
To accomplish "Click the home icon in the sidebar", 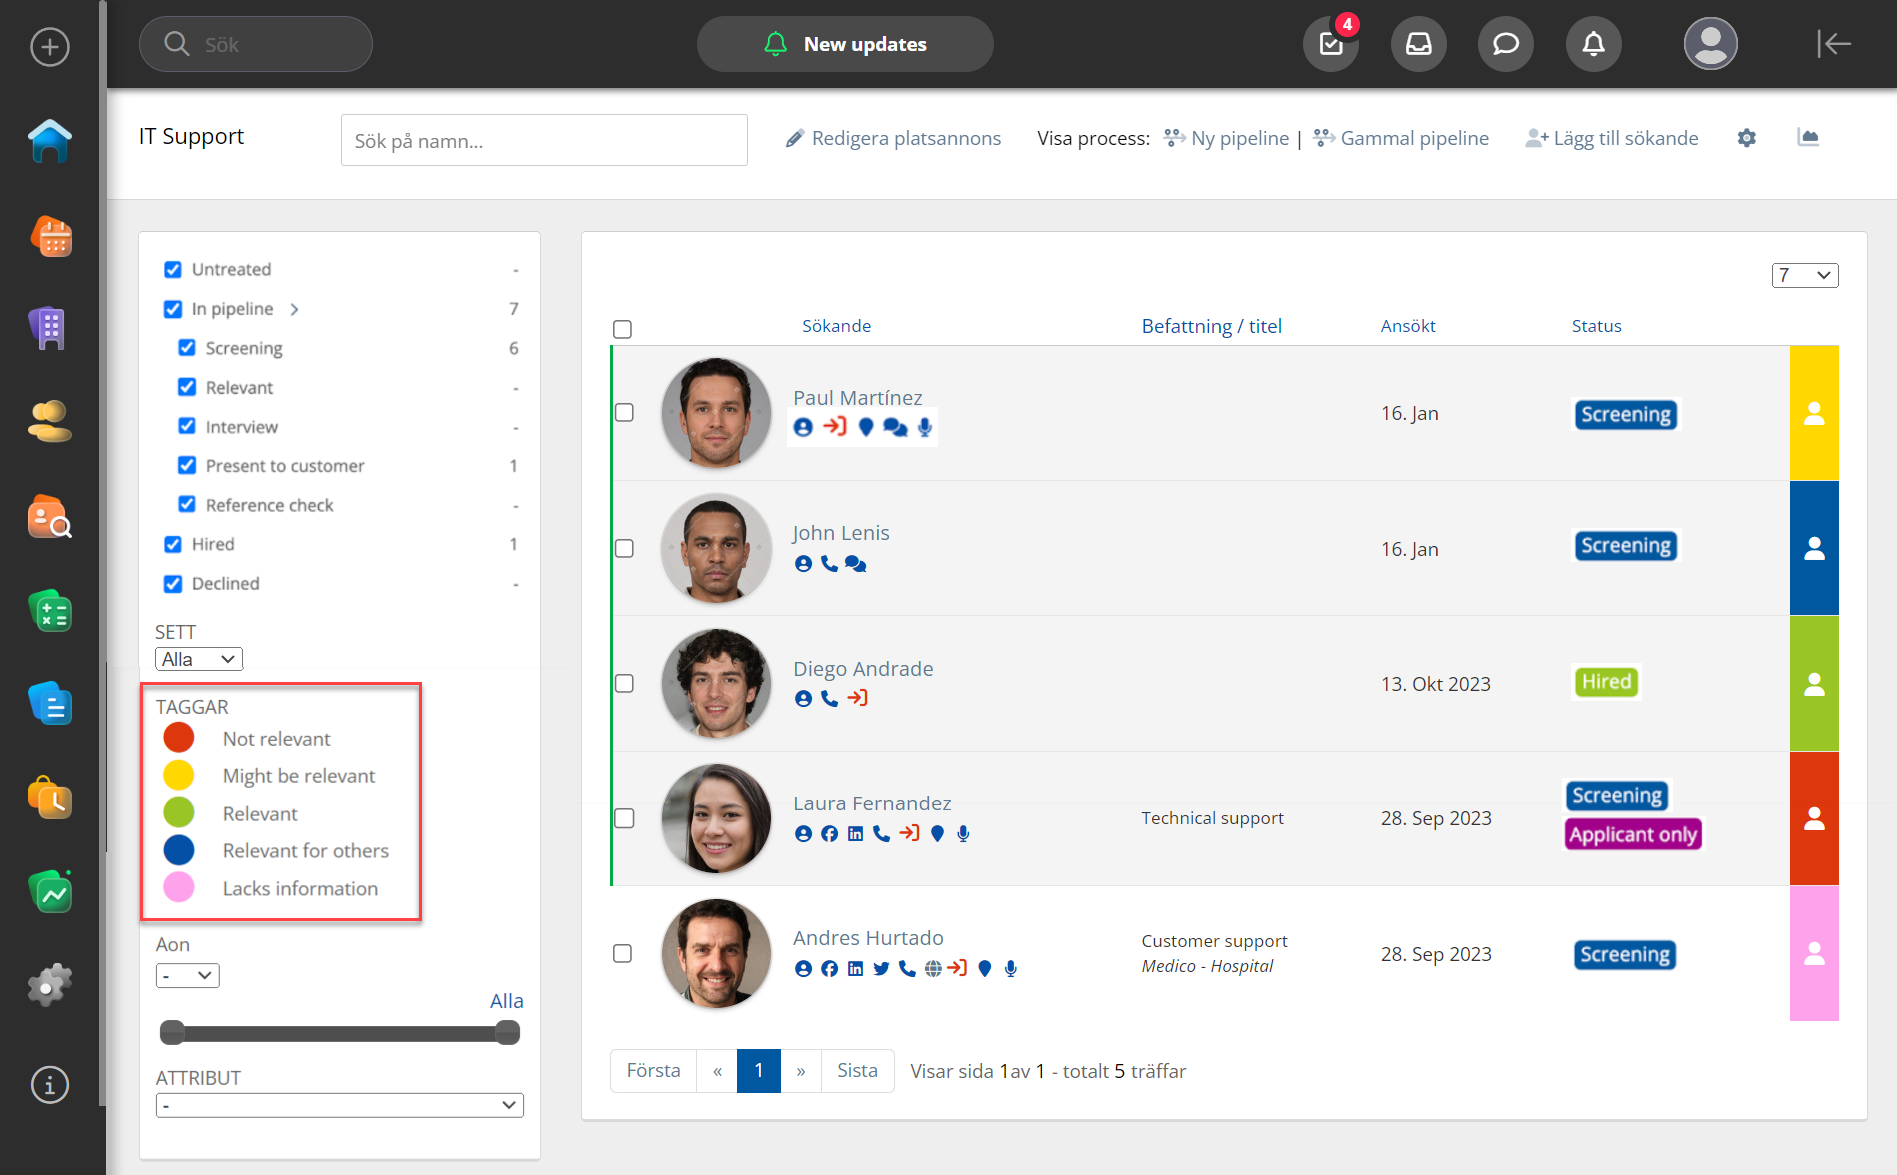I will pyautogui.click(x=50, y=141).
